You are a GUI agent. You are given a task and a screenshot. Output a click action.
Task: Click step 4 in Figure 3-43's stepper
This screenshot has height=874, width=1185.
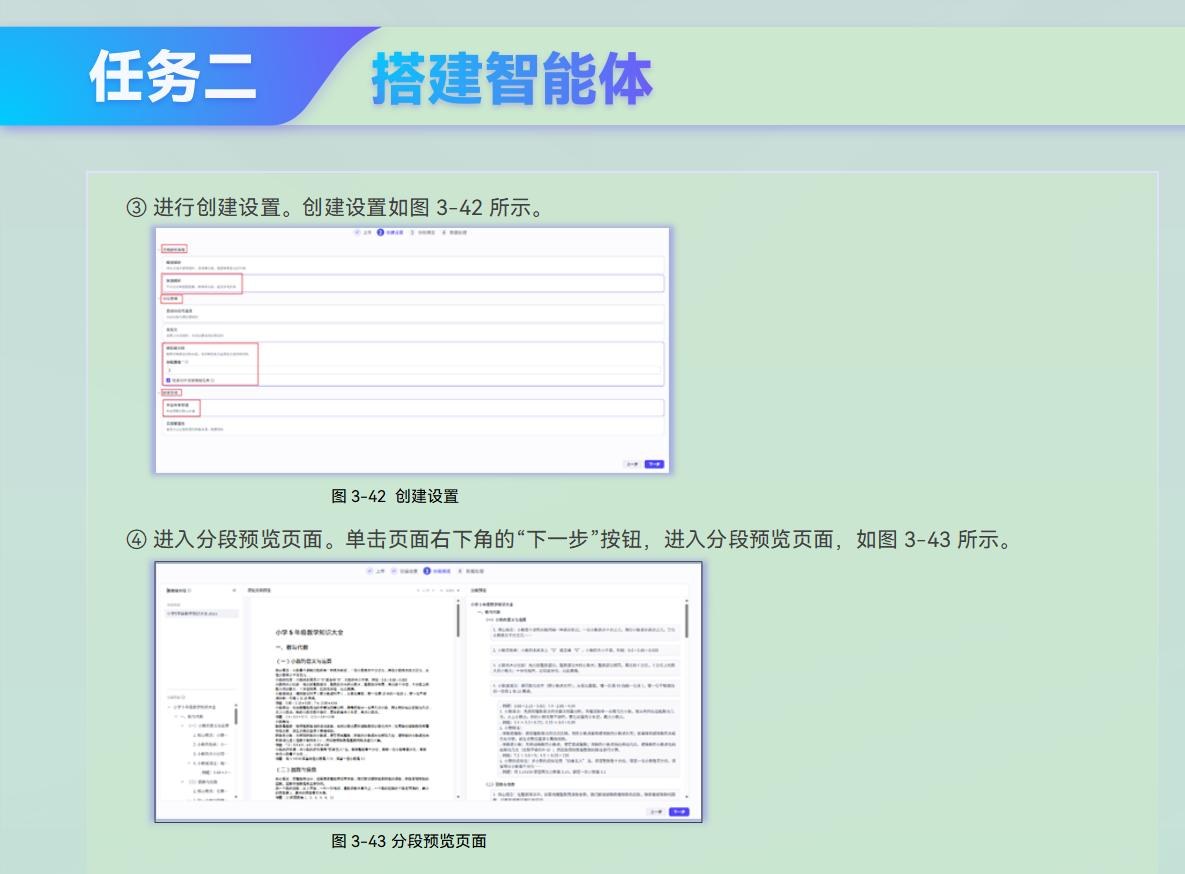(470, 571)
